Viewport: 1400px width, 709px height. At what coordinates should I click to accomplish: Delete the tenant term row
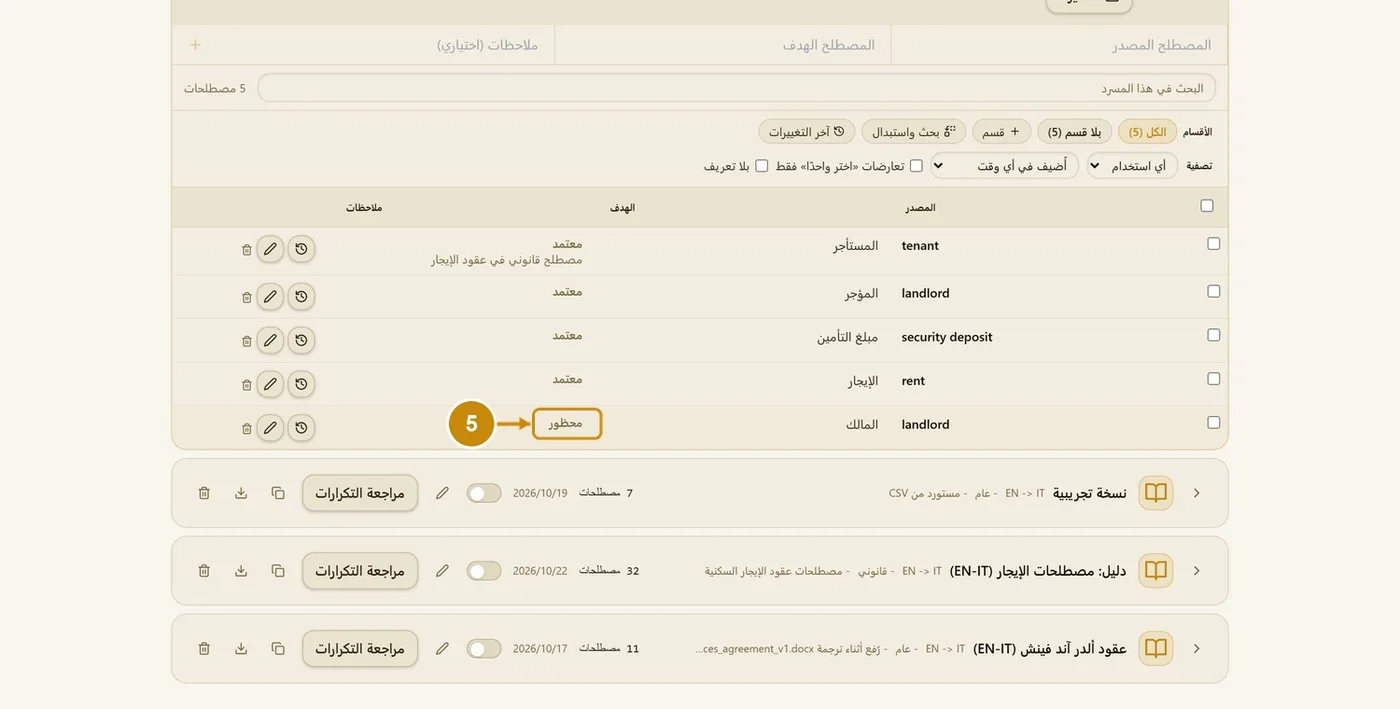247,250
